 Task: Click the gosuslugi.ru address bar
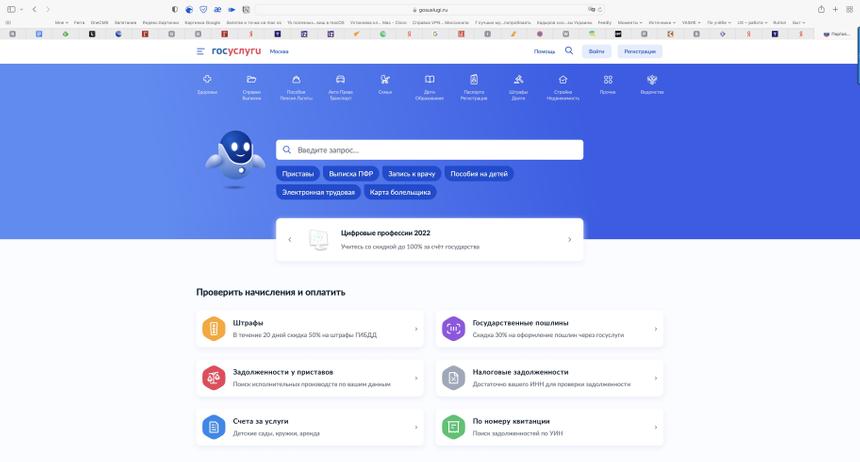point(429,9)
